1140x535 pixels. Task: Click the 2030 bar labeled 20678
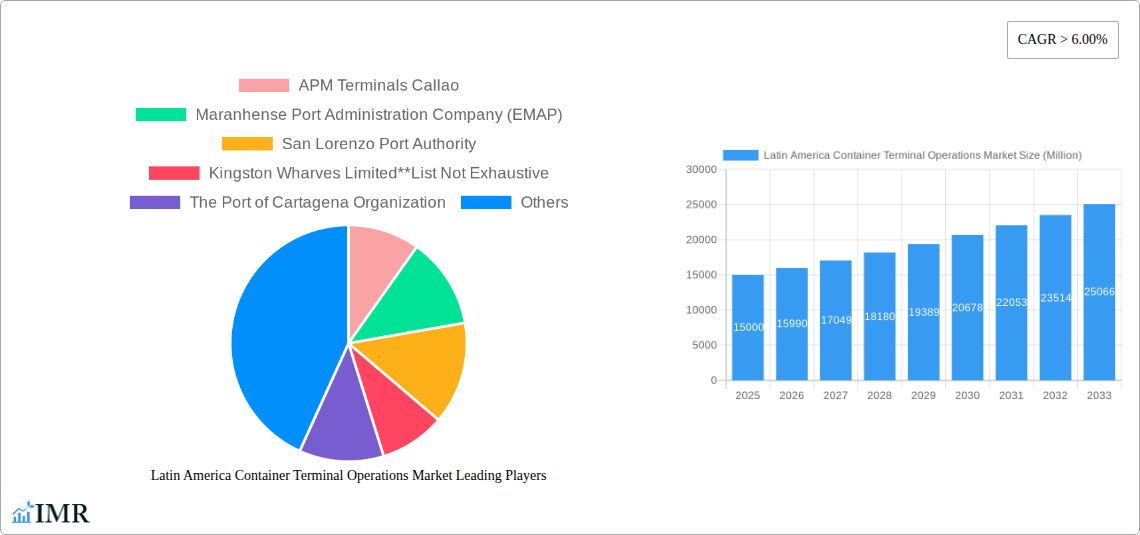click(968, 307)
